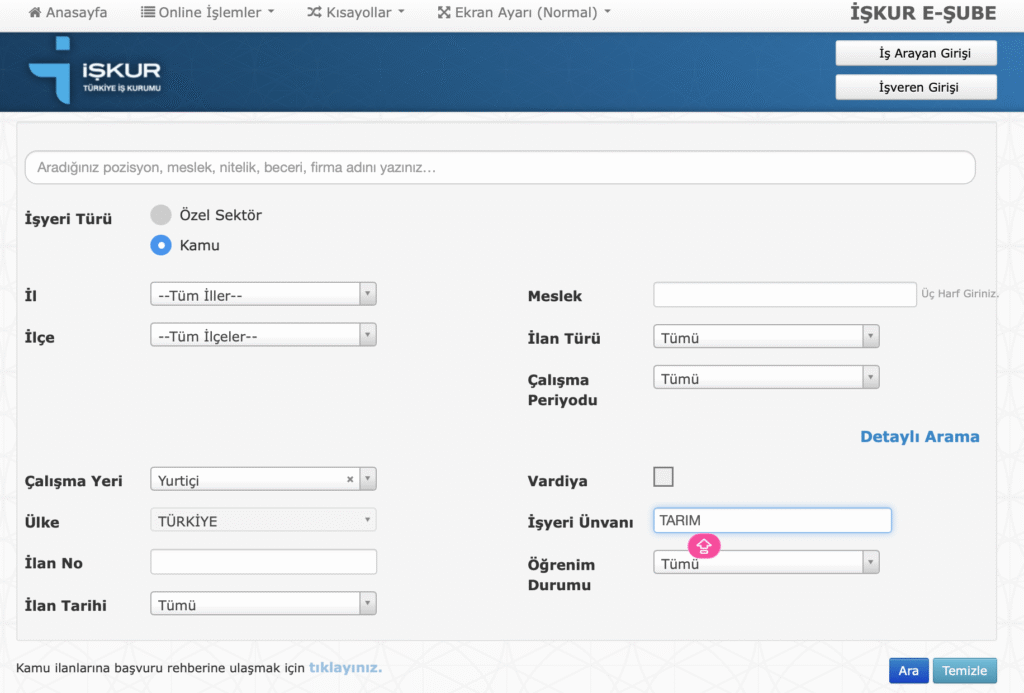
Task: Open the İlan Türü dropdown
Action: point(766,338)
